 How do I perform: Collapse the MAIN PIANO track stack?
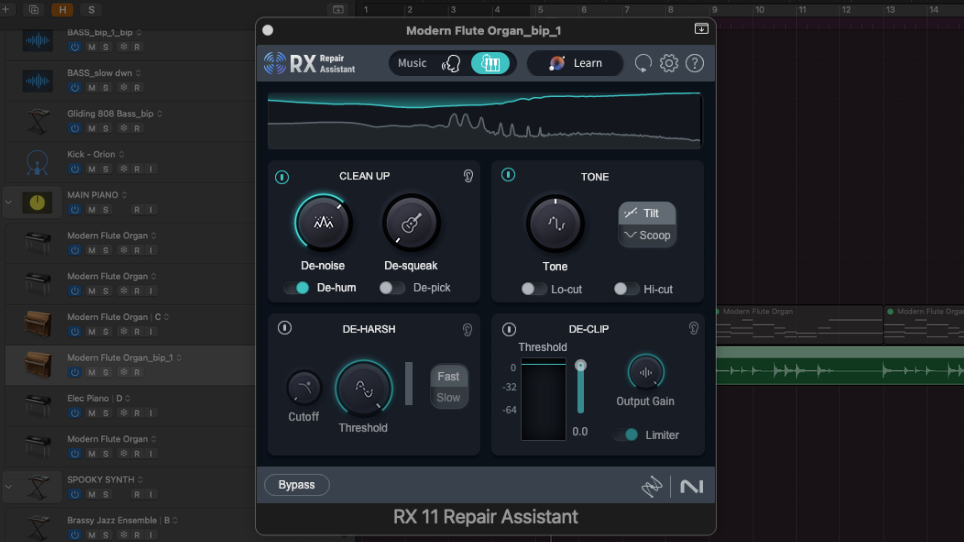[9, 202]
